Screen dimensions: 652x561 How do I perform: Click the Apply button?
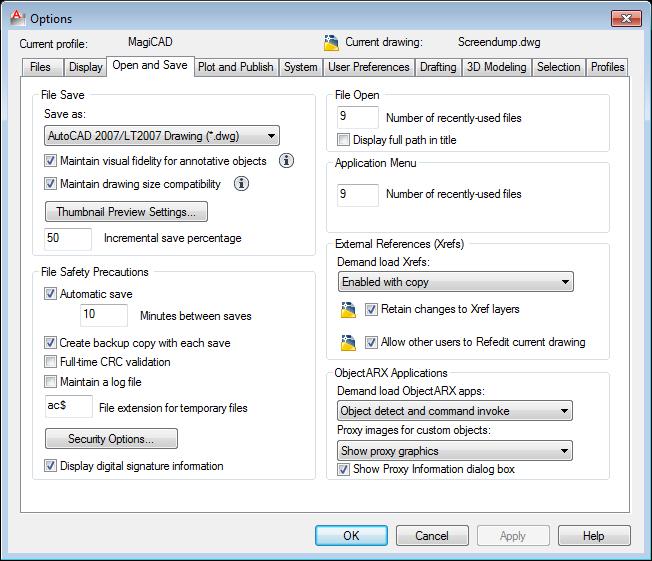point(513,536)
